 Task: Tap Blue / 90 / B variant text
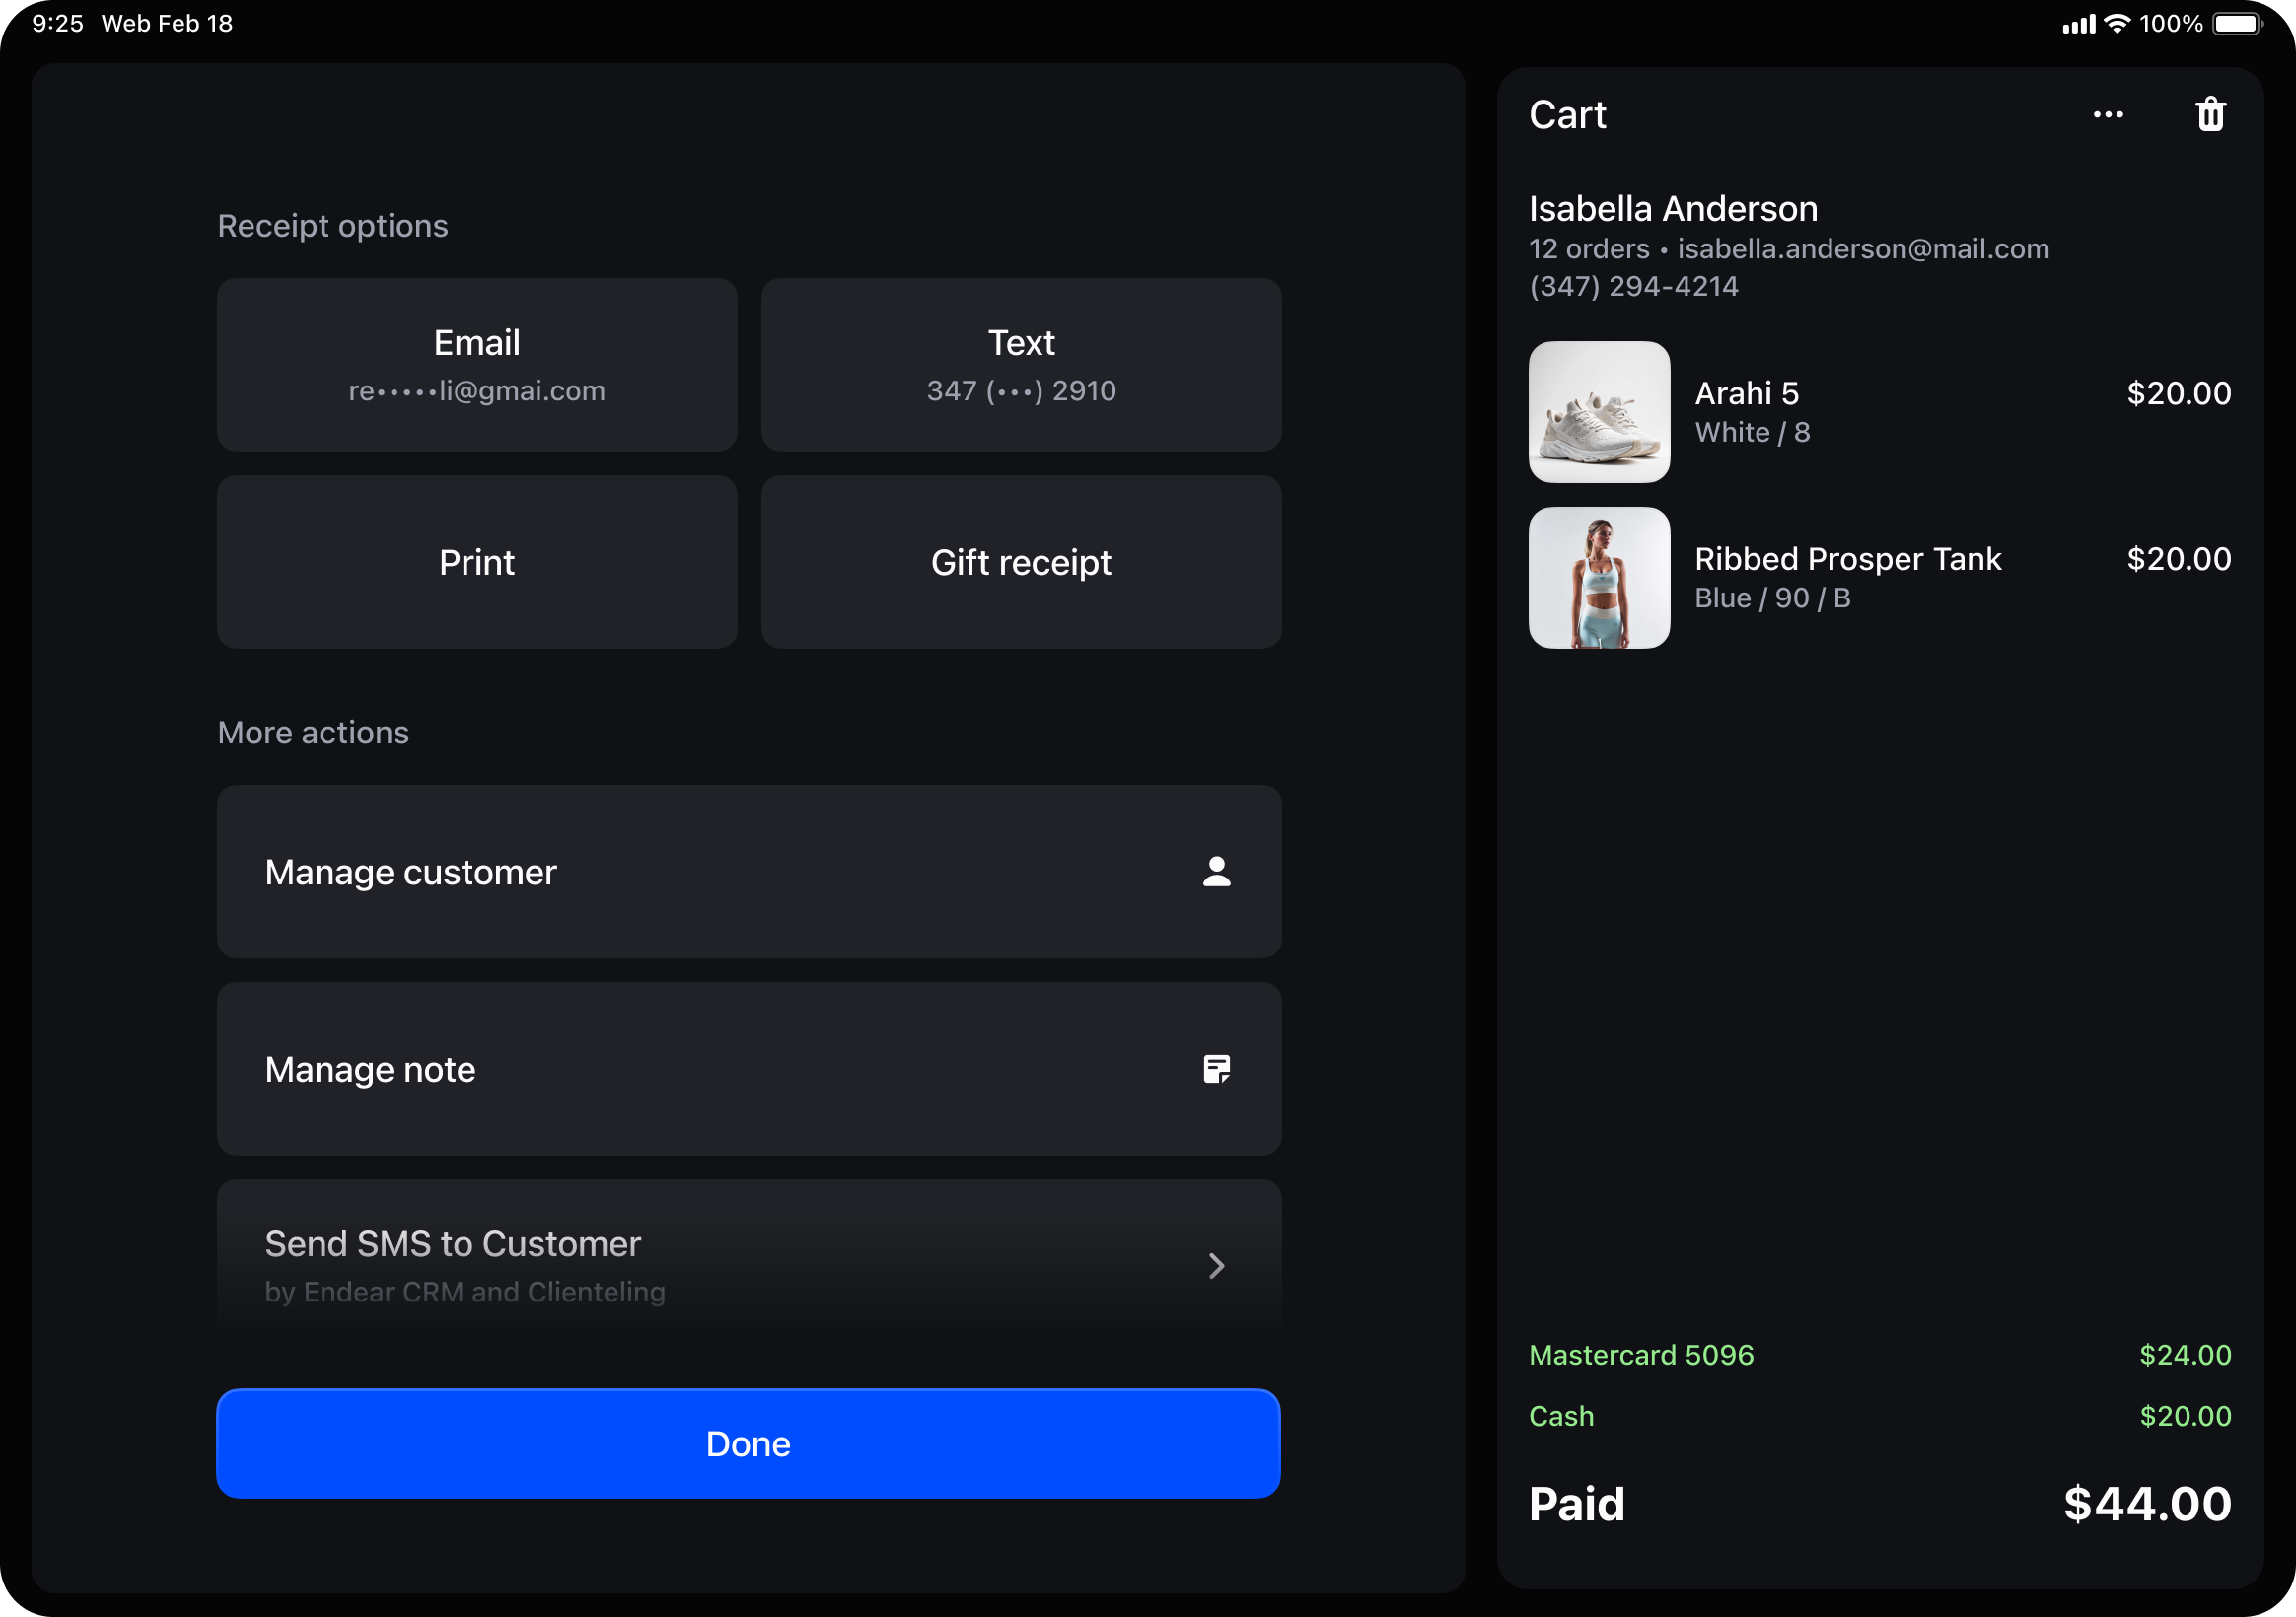pyautogui.click(x=1772, y=598)
